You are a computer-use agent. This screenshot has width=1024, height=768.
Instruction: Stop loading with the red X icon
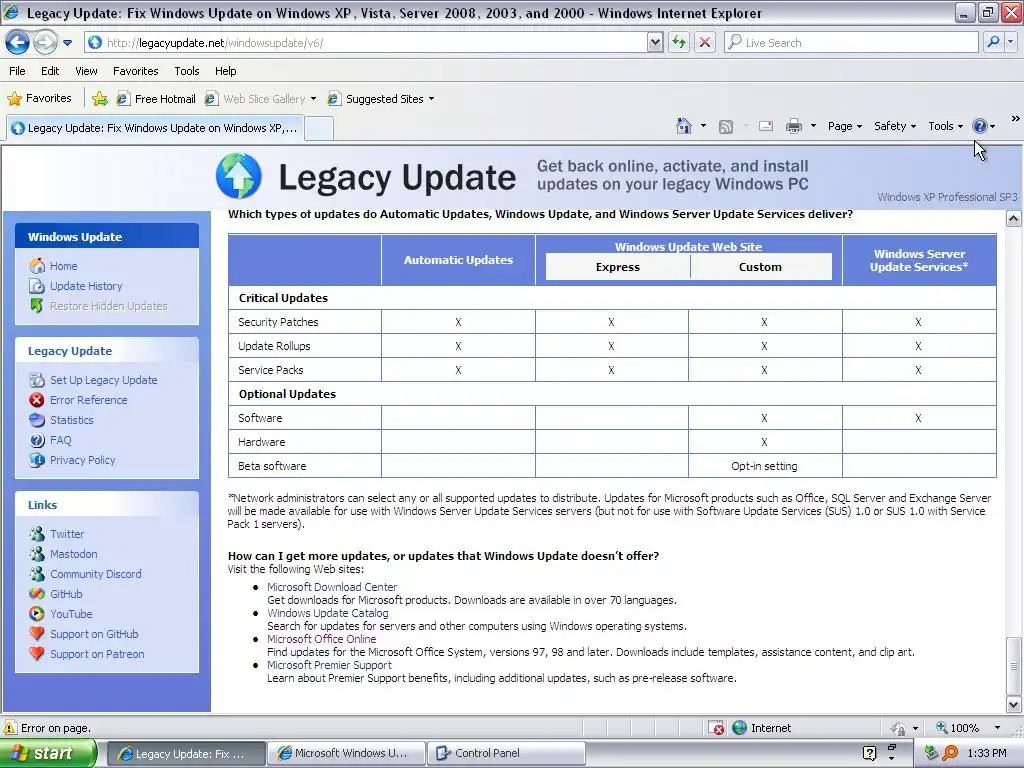coord(705,43)
